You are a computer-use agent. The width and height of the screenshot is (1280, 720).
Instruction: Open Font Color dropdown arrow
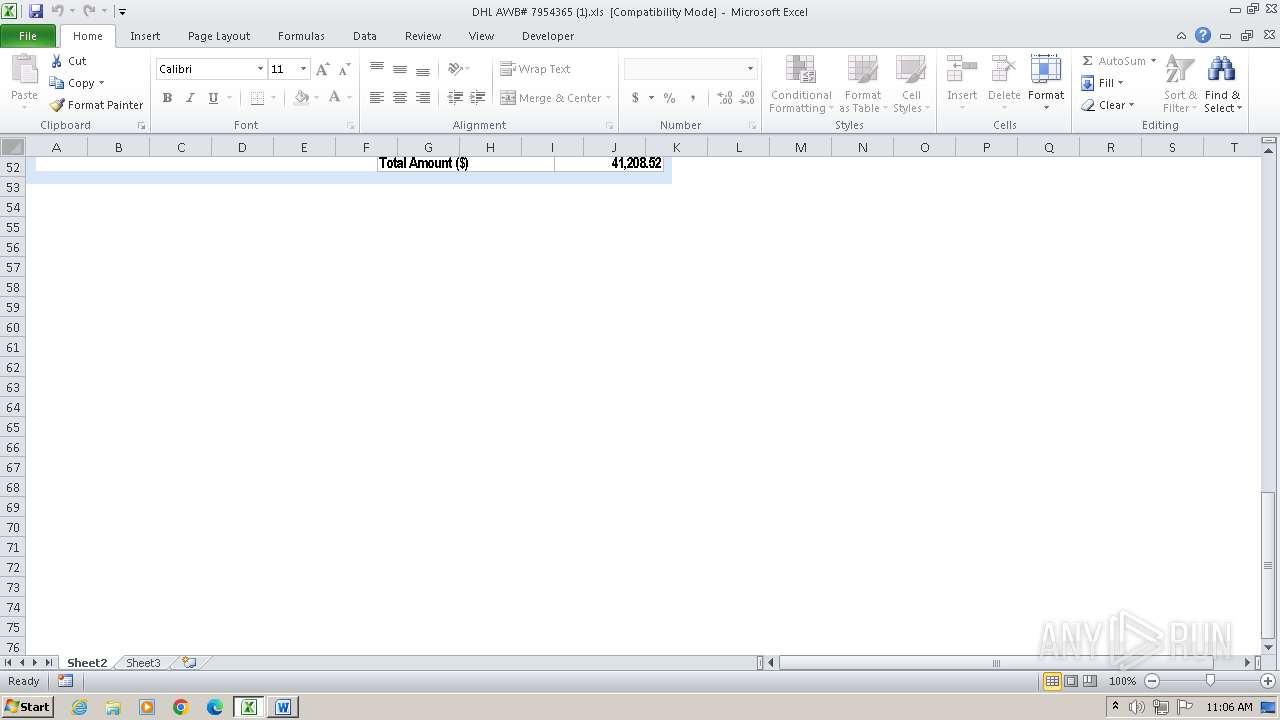tap(349, 98)
